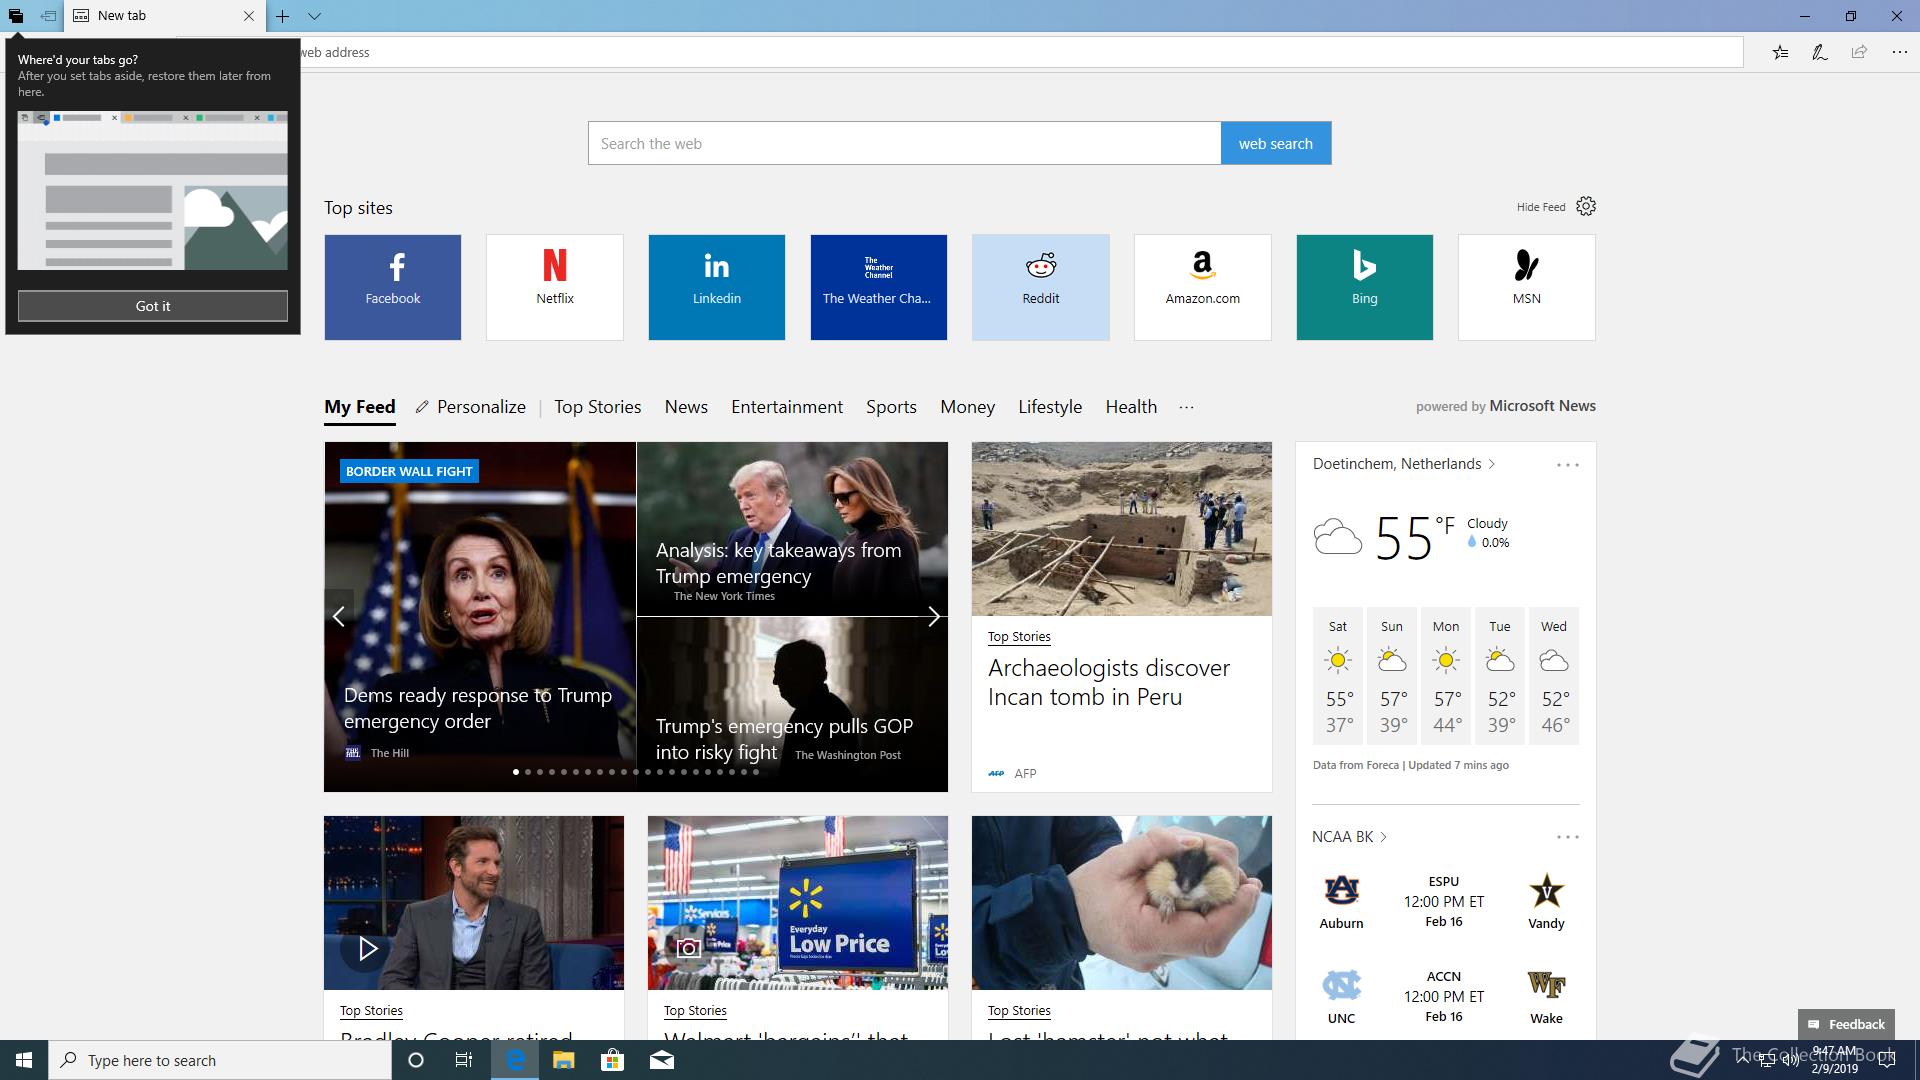Viewport: 1920px width, 1080px height.
Task: Go to next carousel slide arrow
Action: point(933,616)
